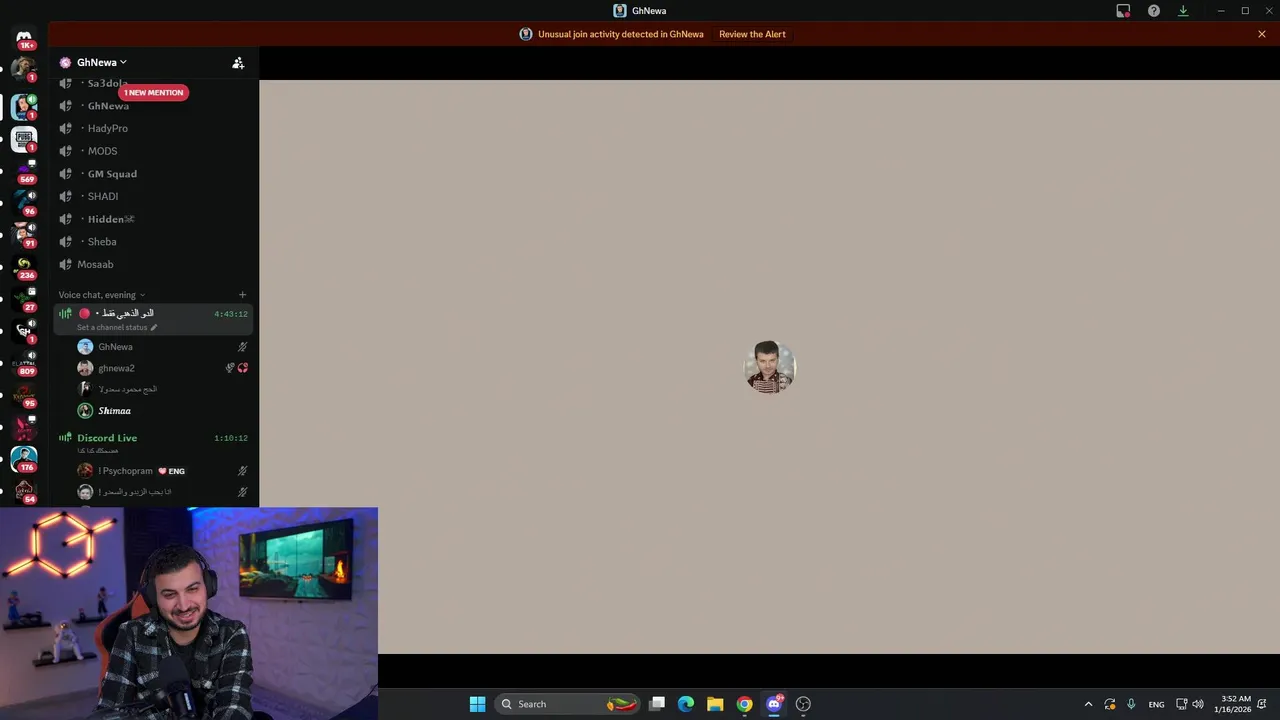This screenshot has height=720, width=1280.
Task: Click the muted mic icon on GhNewa row
Action: point(242,347)
